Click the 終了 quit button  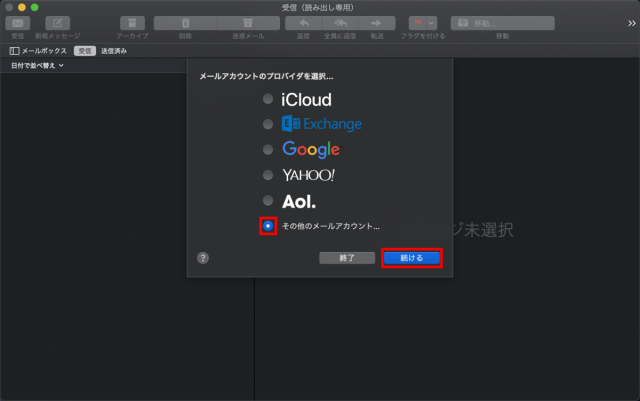coord(345,257)
